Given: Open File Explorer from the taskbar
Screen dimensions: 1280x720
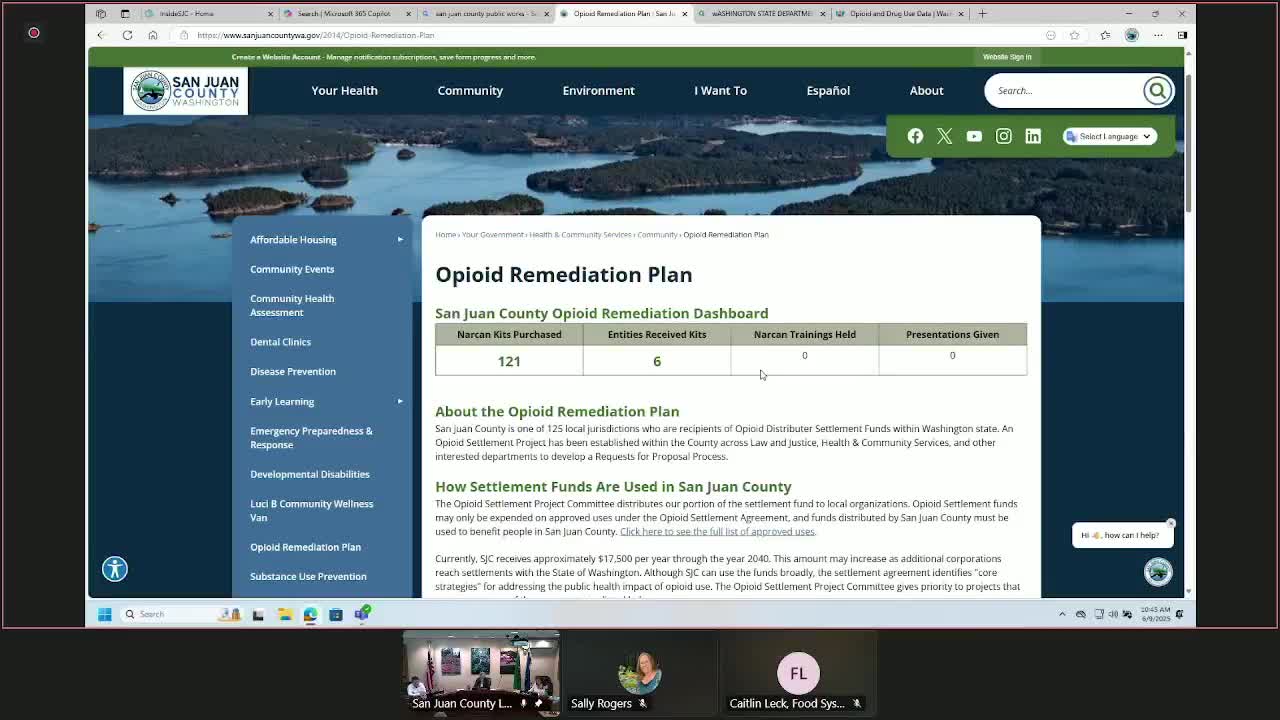Looking at the screenshot, I should (285, 614).
